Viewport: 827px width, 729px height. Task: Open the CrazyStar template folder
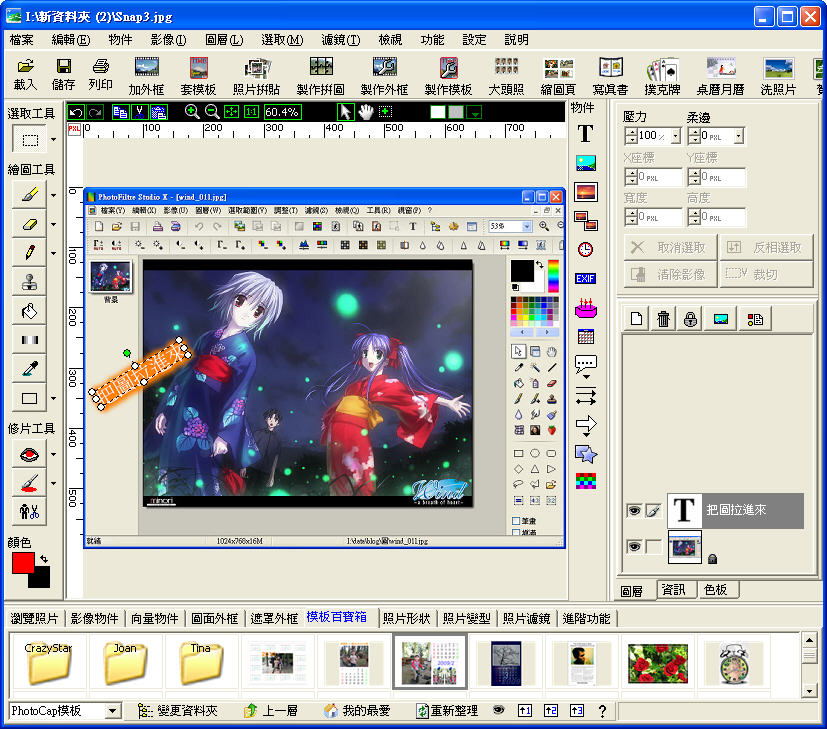(x=48, y=662)
